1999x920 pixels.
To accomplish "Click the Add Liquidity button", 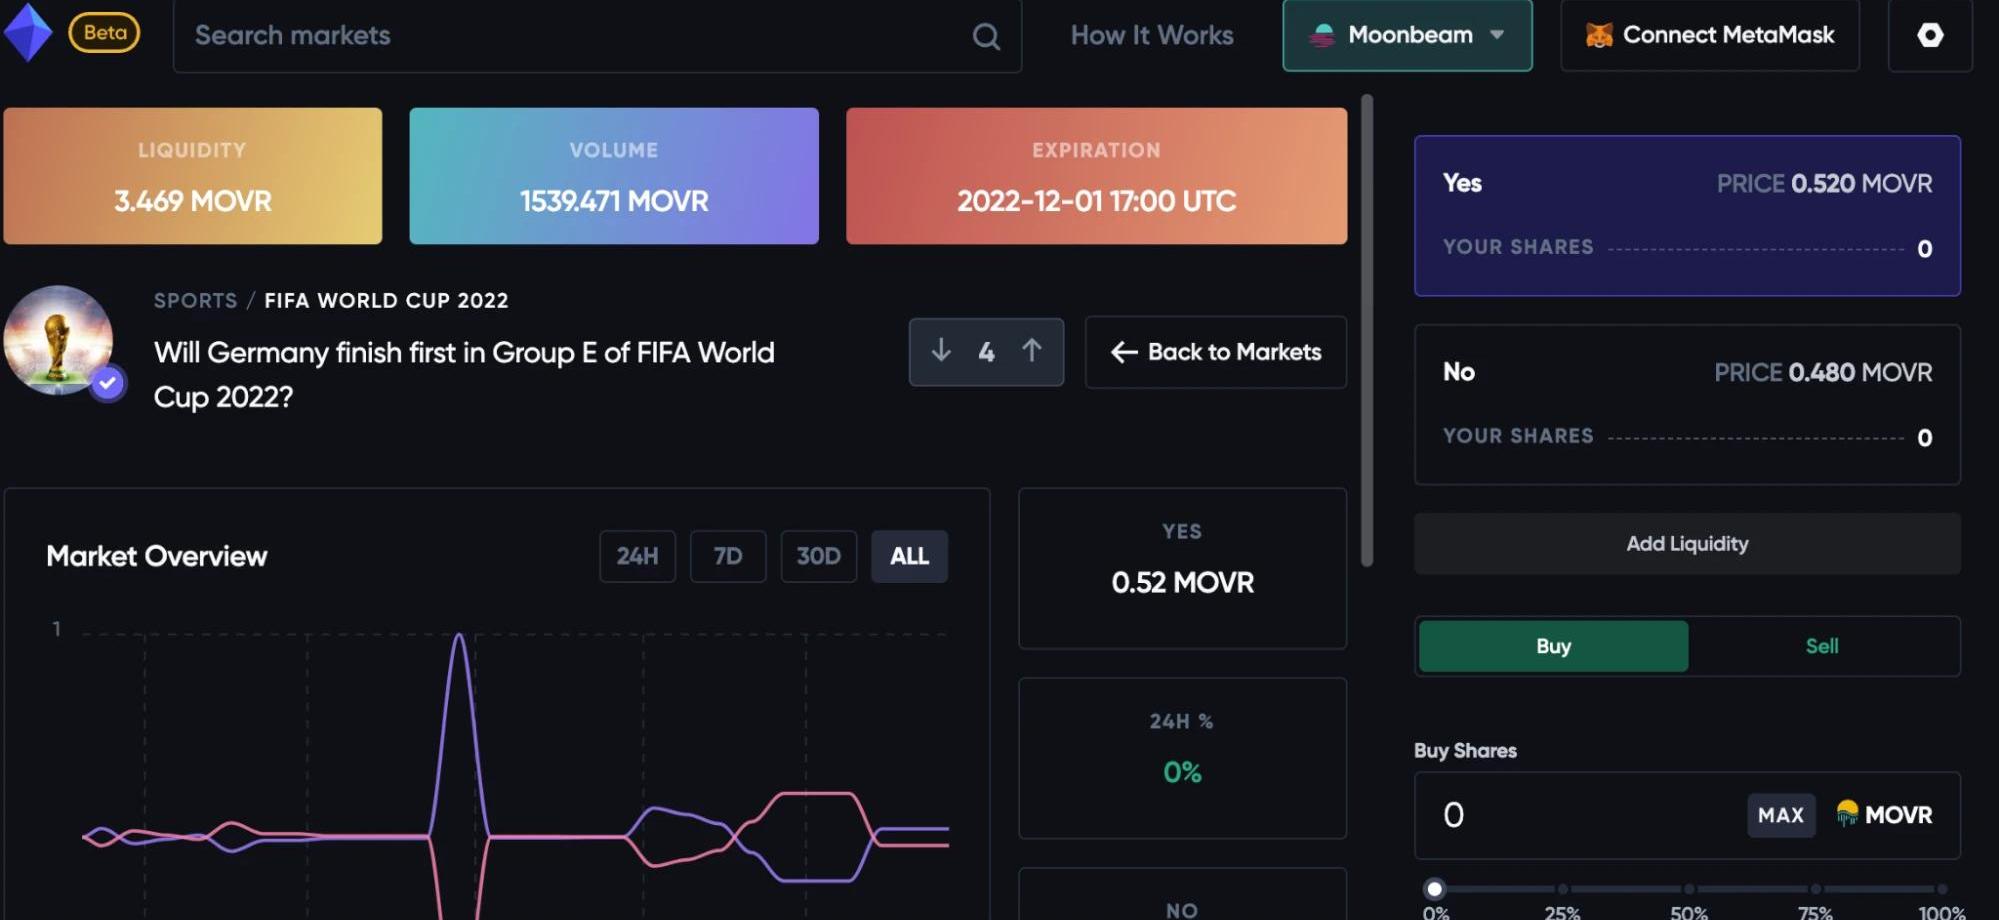I will [x=1686, y=544].
